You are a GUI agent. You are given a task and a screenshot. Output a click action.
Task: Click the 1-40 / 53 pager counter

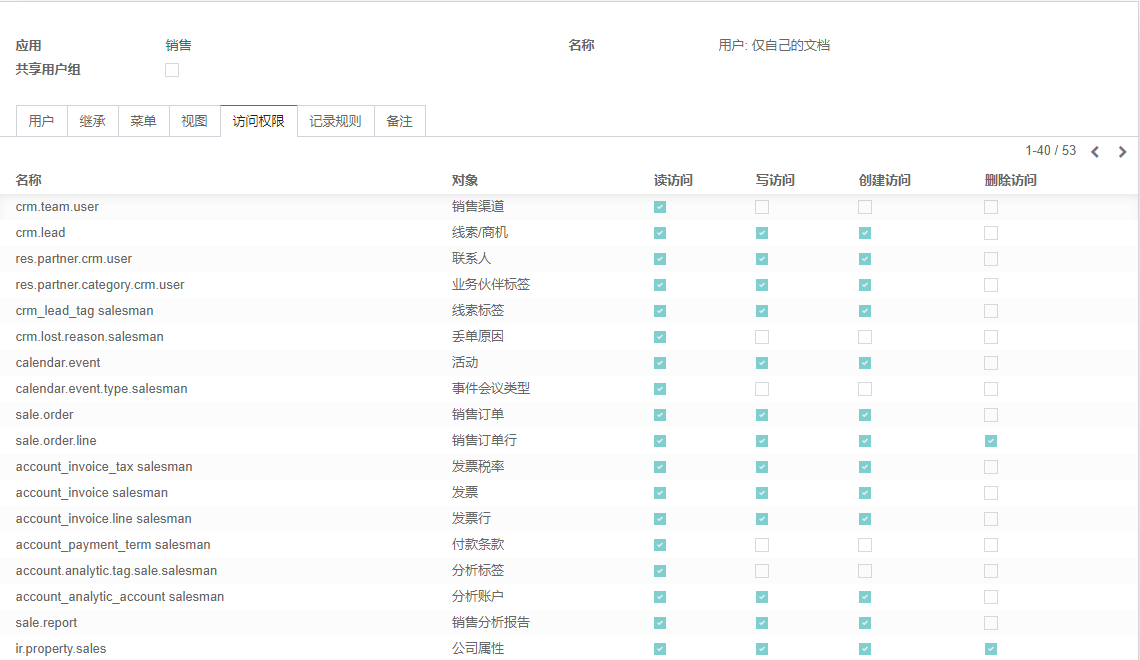tap(1049, 150)
